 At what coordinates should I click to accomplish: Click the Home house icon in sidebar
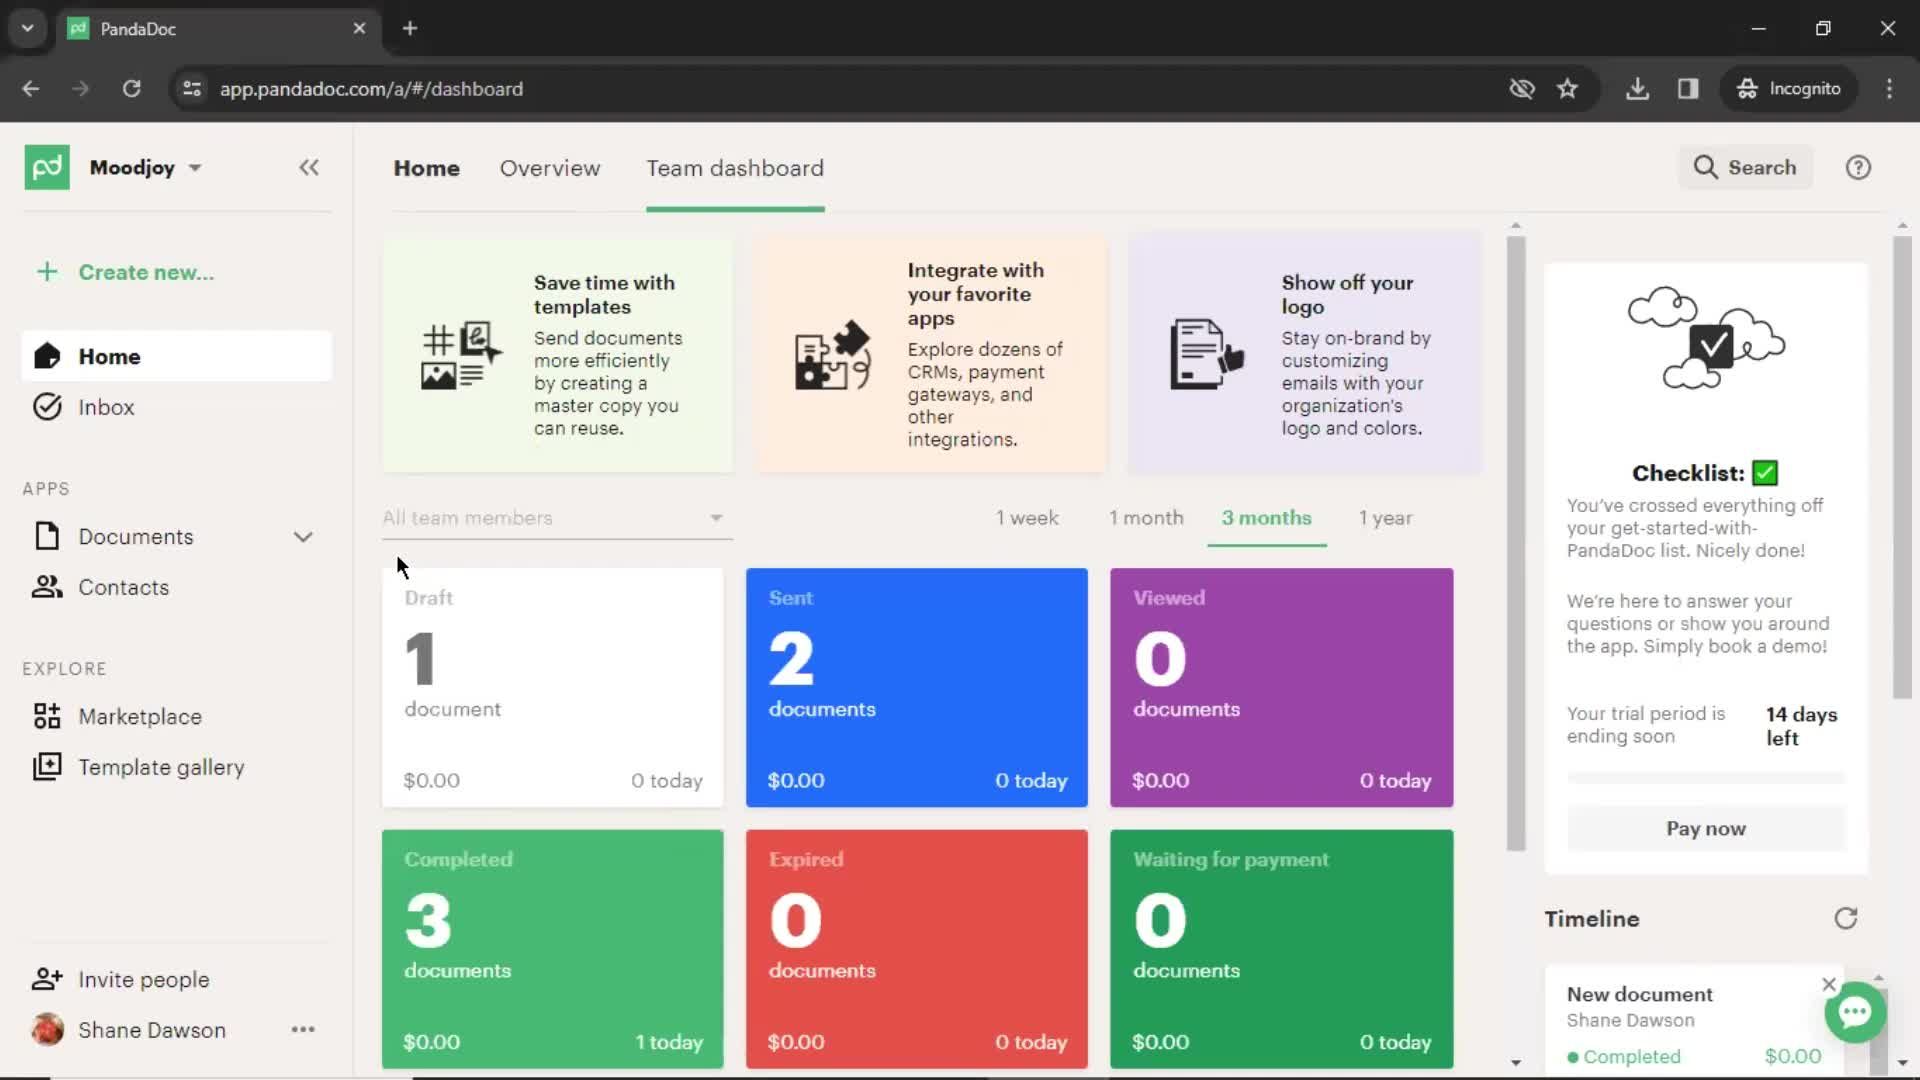(47, 356)
